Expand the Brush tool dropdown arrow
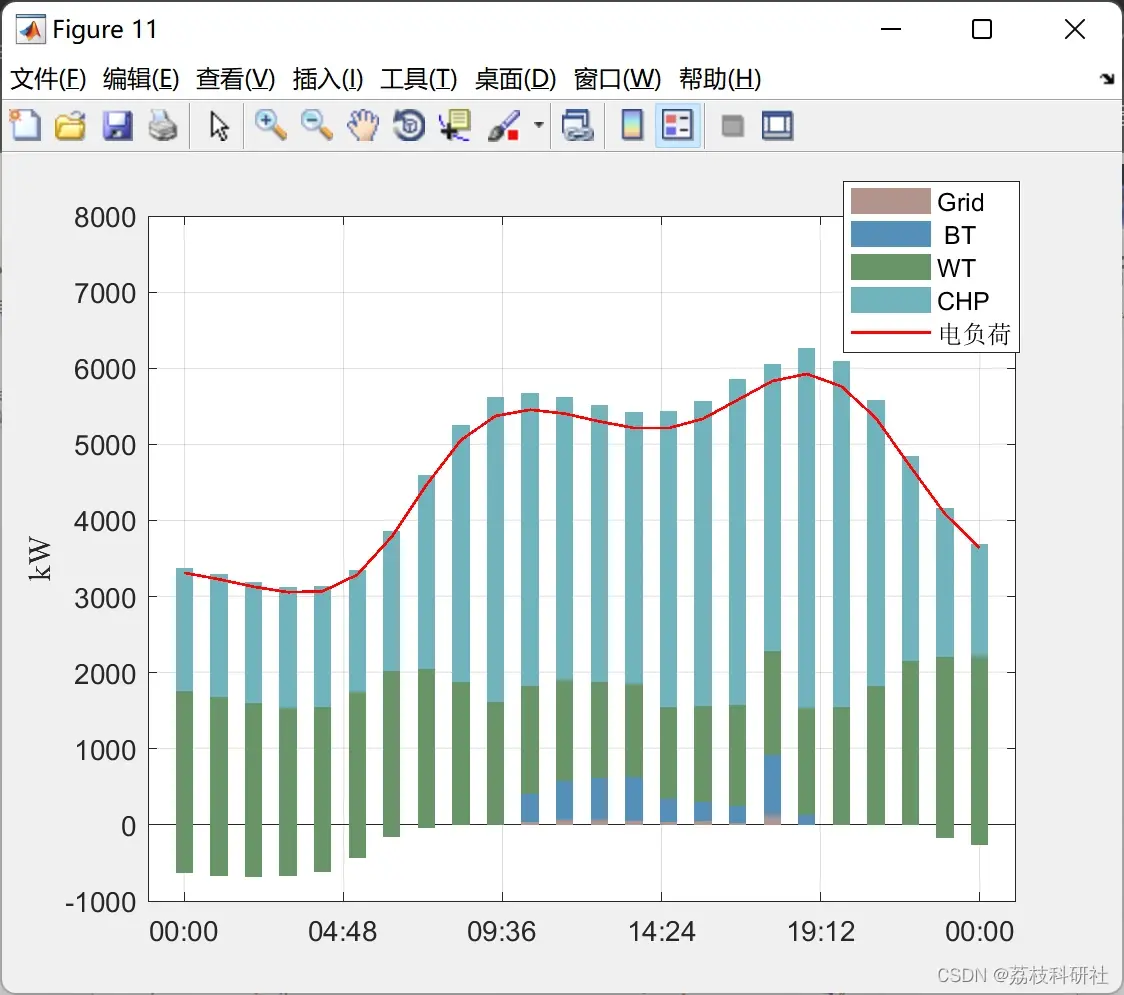The image size is (1124, 995). click(539, 125)
